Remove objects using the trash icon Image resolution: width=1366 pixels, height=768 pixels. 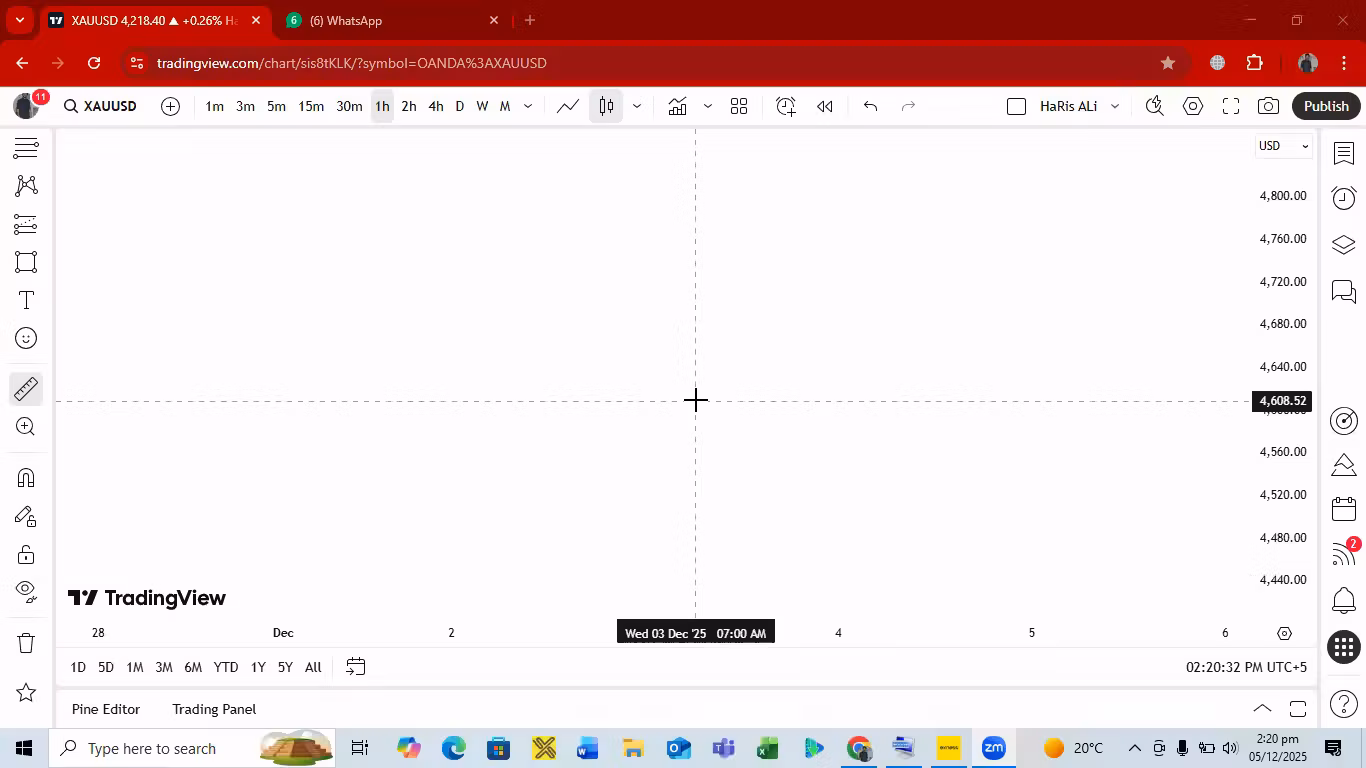click(x=26, y=643)
